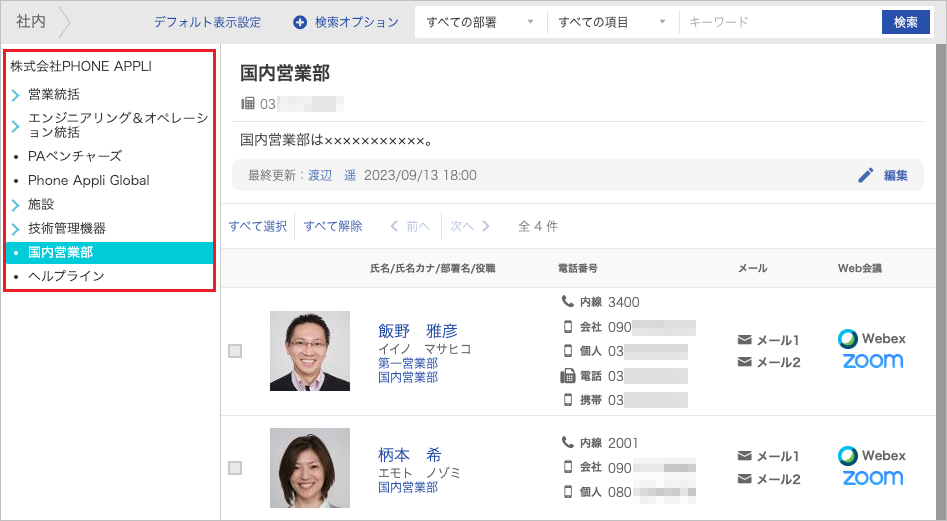Click the pencil edit icon
This screenshot has height=521, width=947.
point(866,175)
